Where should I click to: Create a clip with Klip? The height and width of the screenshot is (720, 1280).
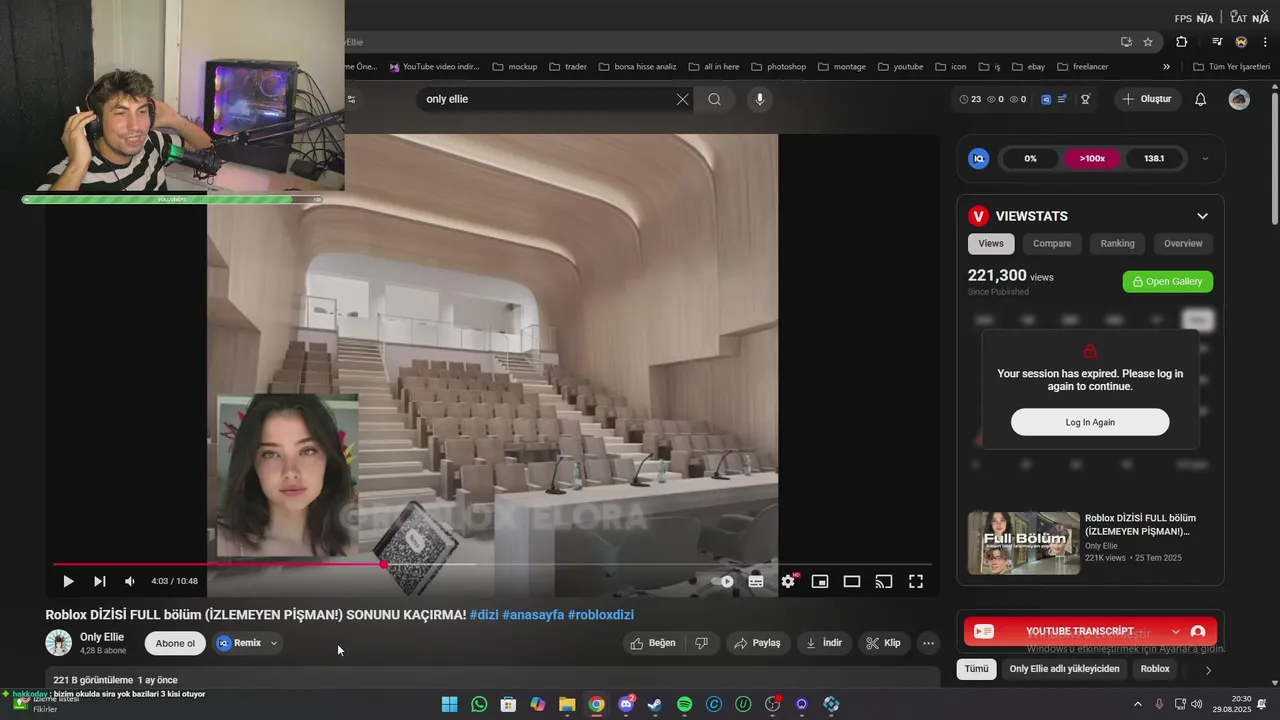click(883, 643)
